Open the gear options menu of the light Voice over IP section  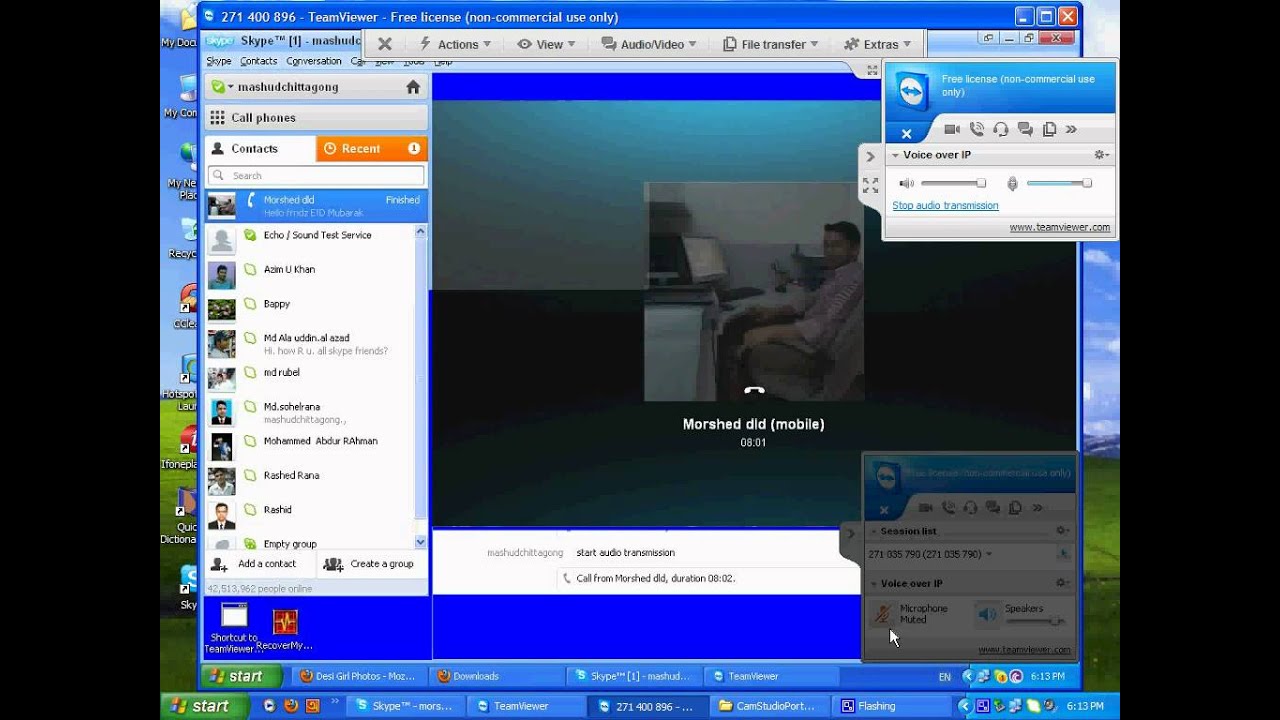(x=1100, y=155)
